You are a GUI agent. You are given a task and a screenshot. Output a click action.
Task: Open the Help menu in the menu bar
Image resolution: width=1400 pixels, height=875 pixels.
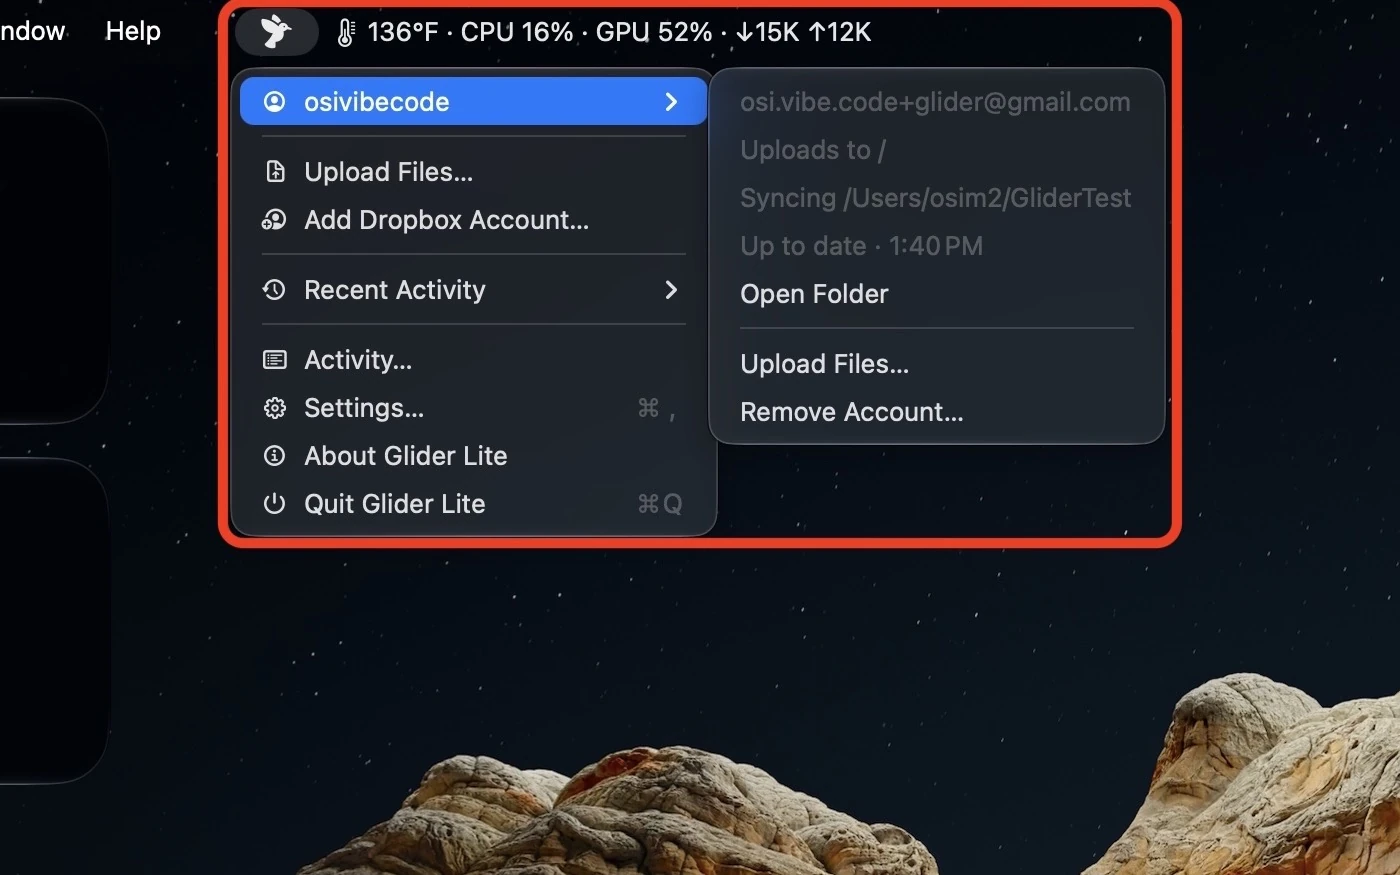[x=133, y=32]
